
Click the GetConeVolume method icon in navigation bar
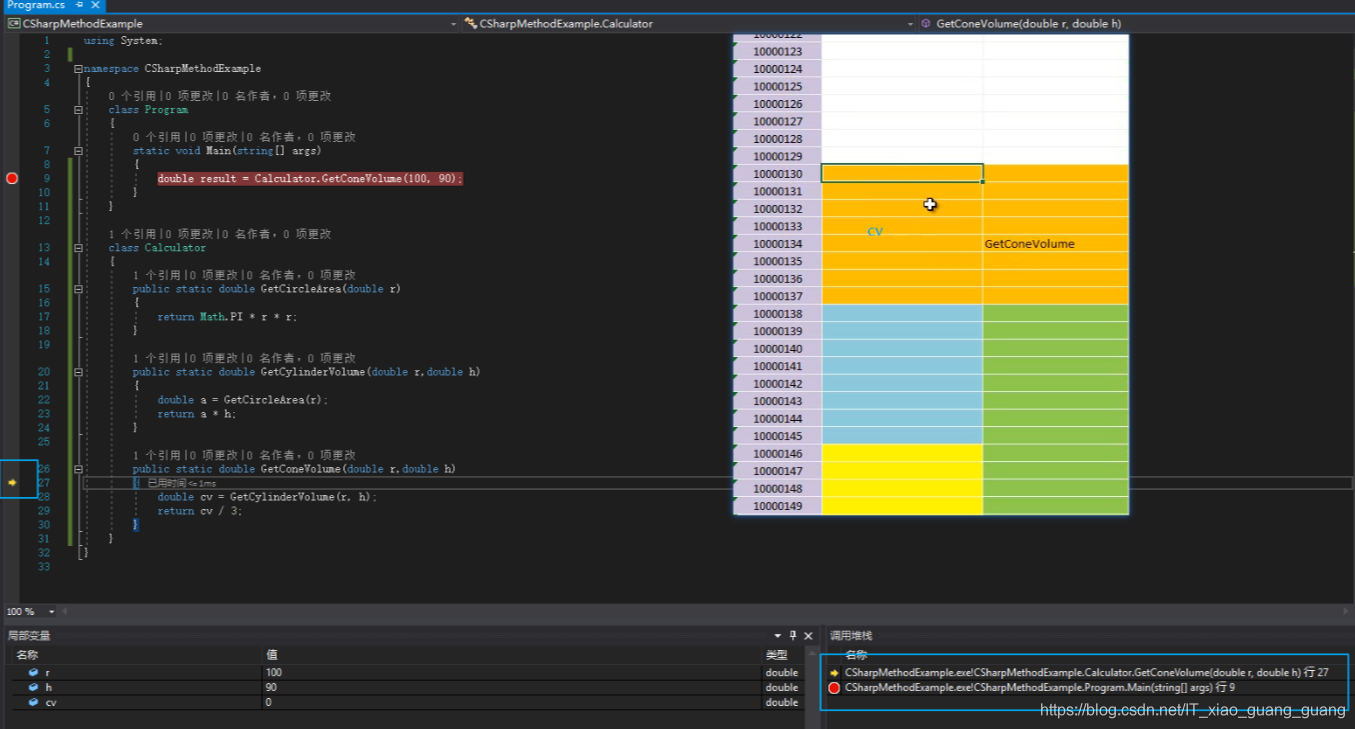(926, 23)
